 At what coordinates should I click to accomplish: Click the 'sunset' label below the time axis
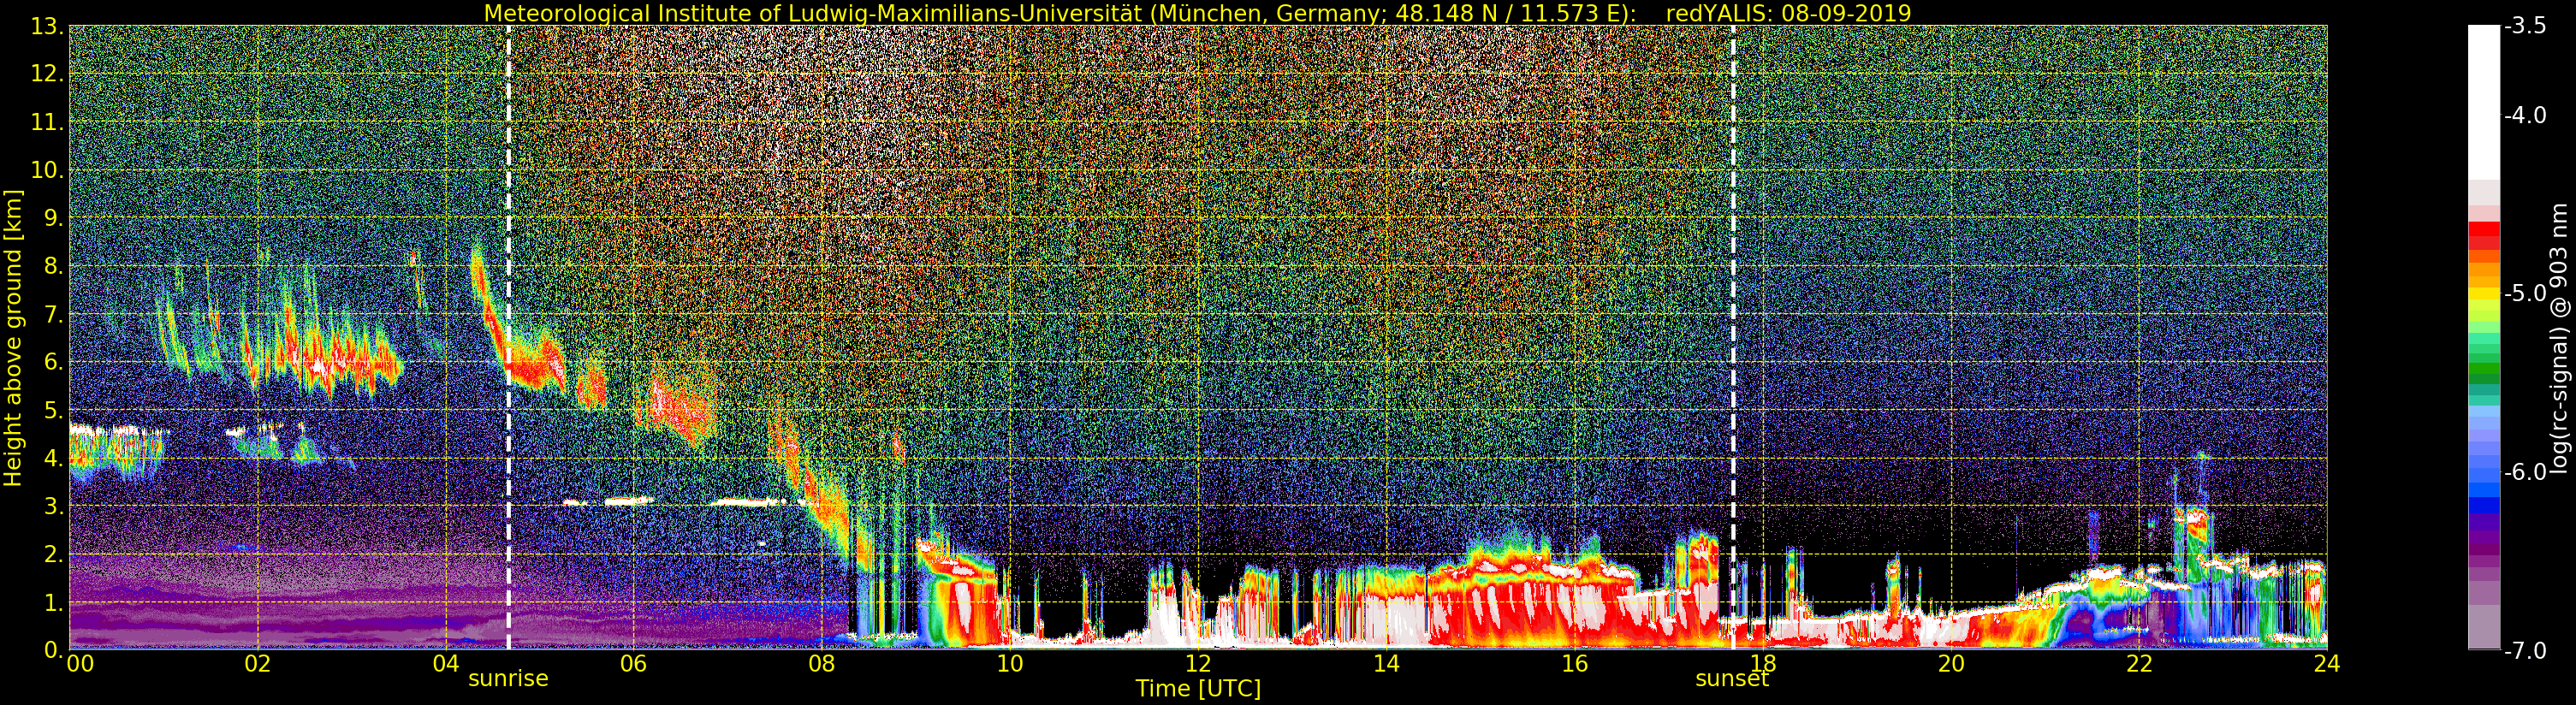point(1732,678)
